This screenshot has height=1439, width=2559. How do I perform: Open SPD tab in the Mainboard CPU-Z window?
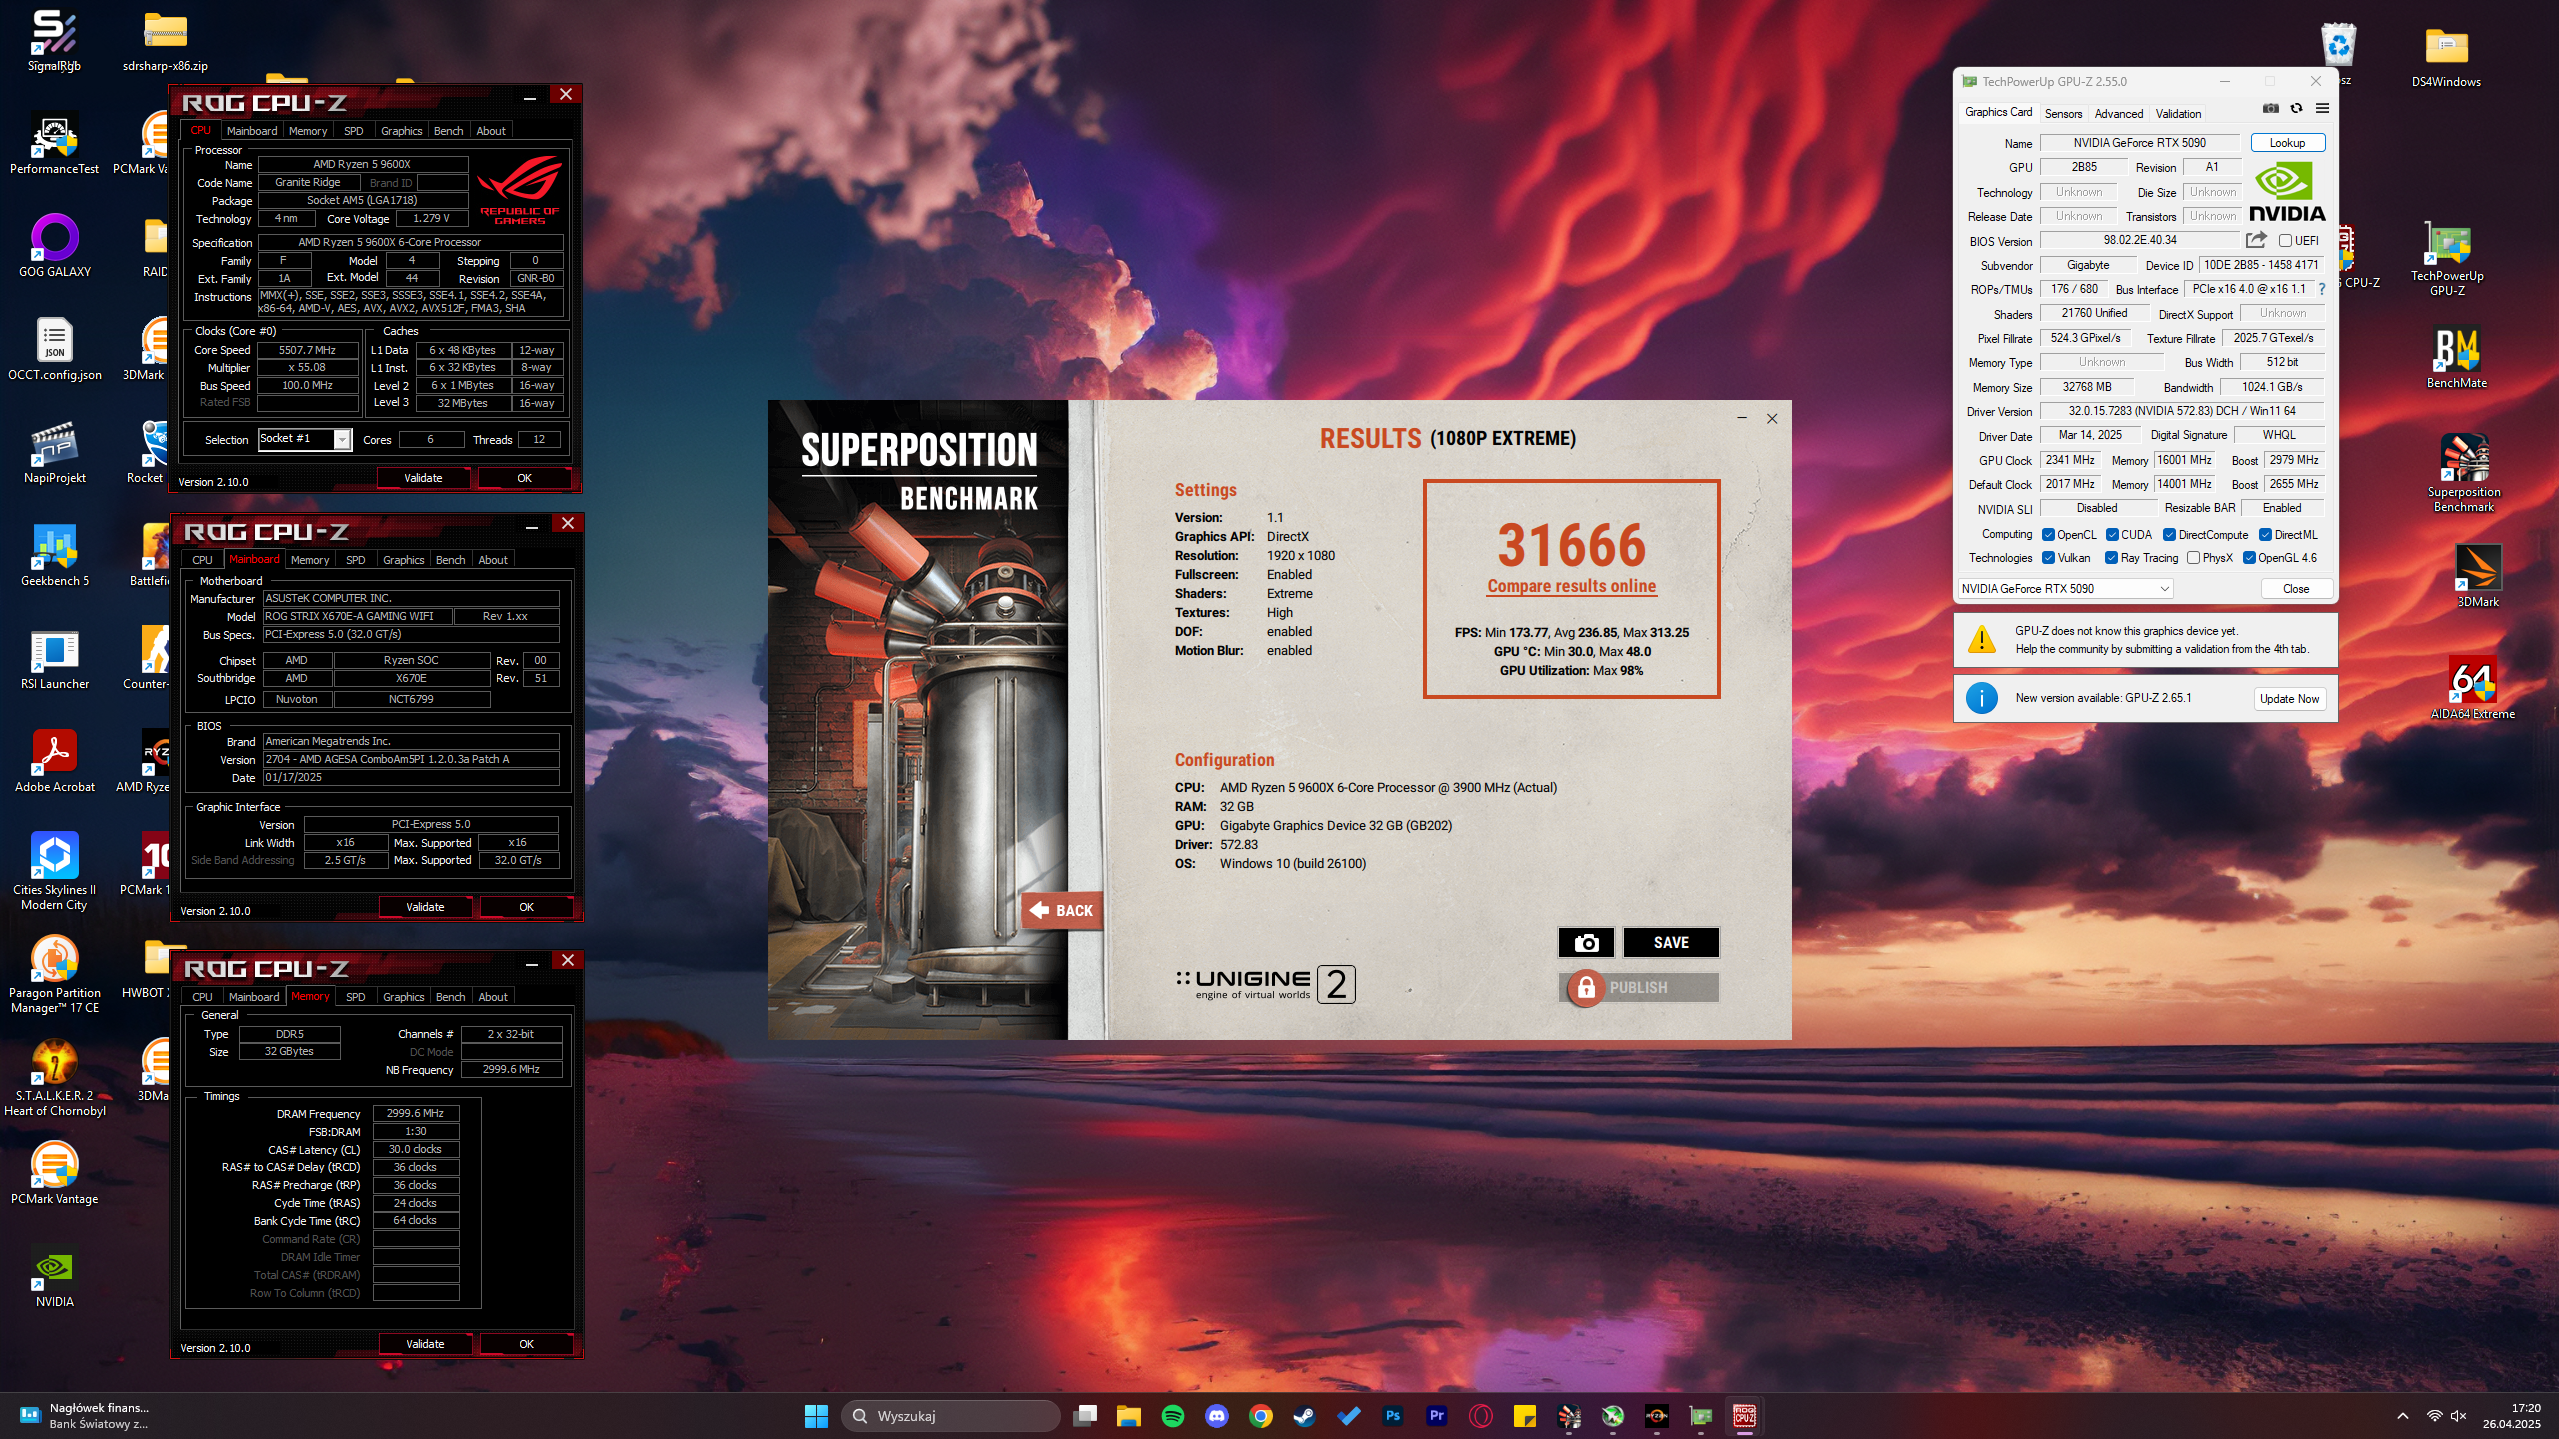click(x=356, y=560)
